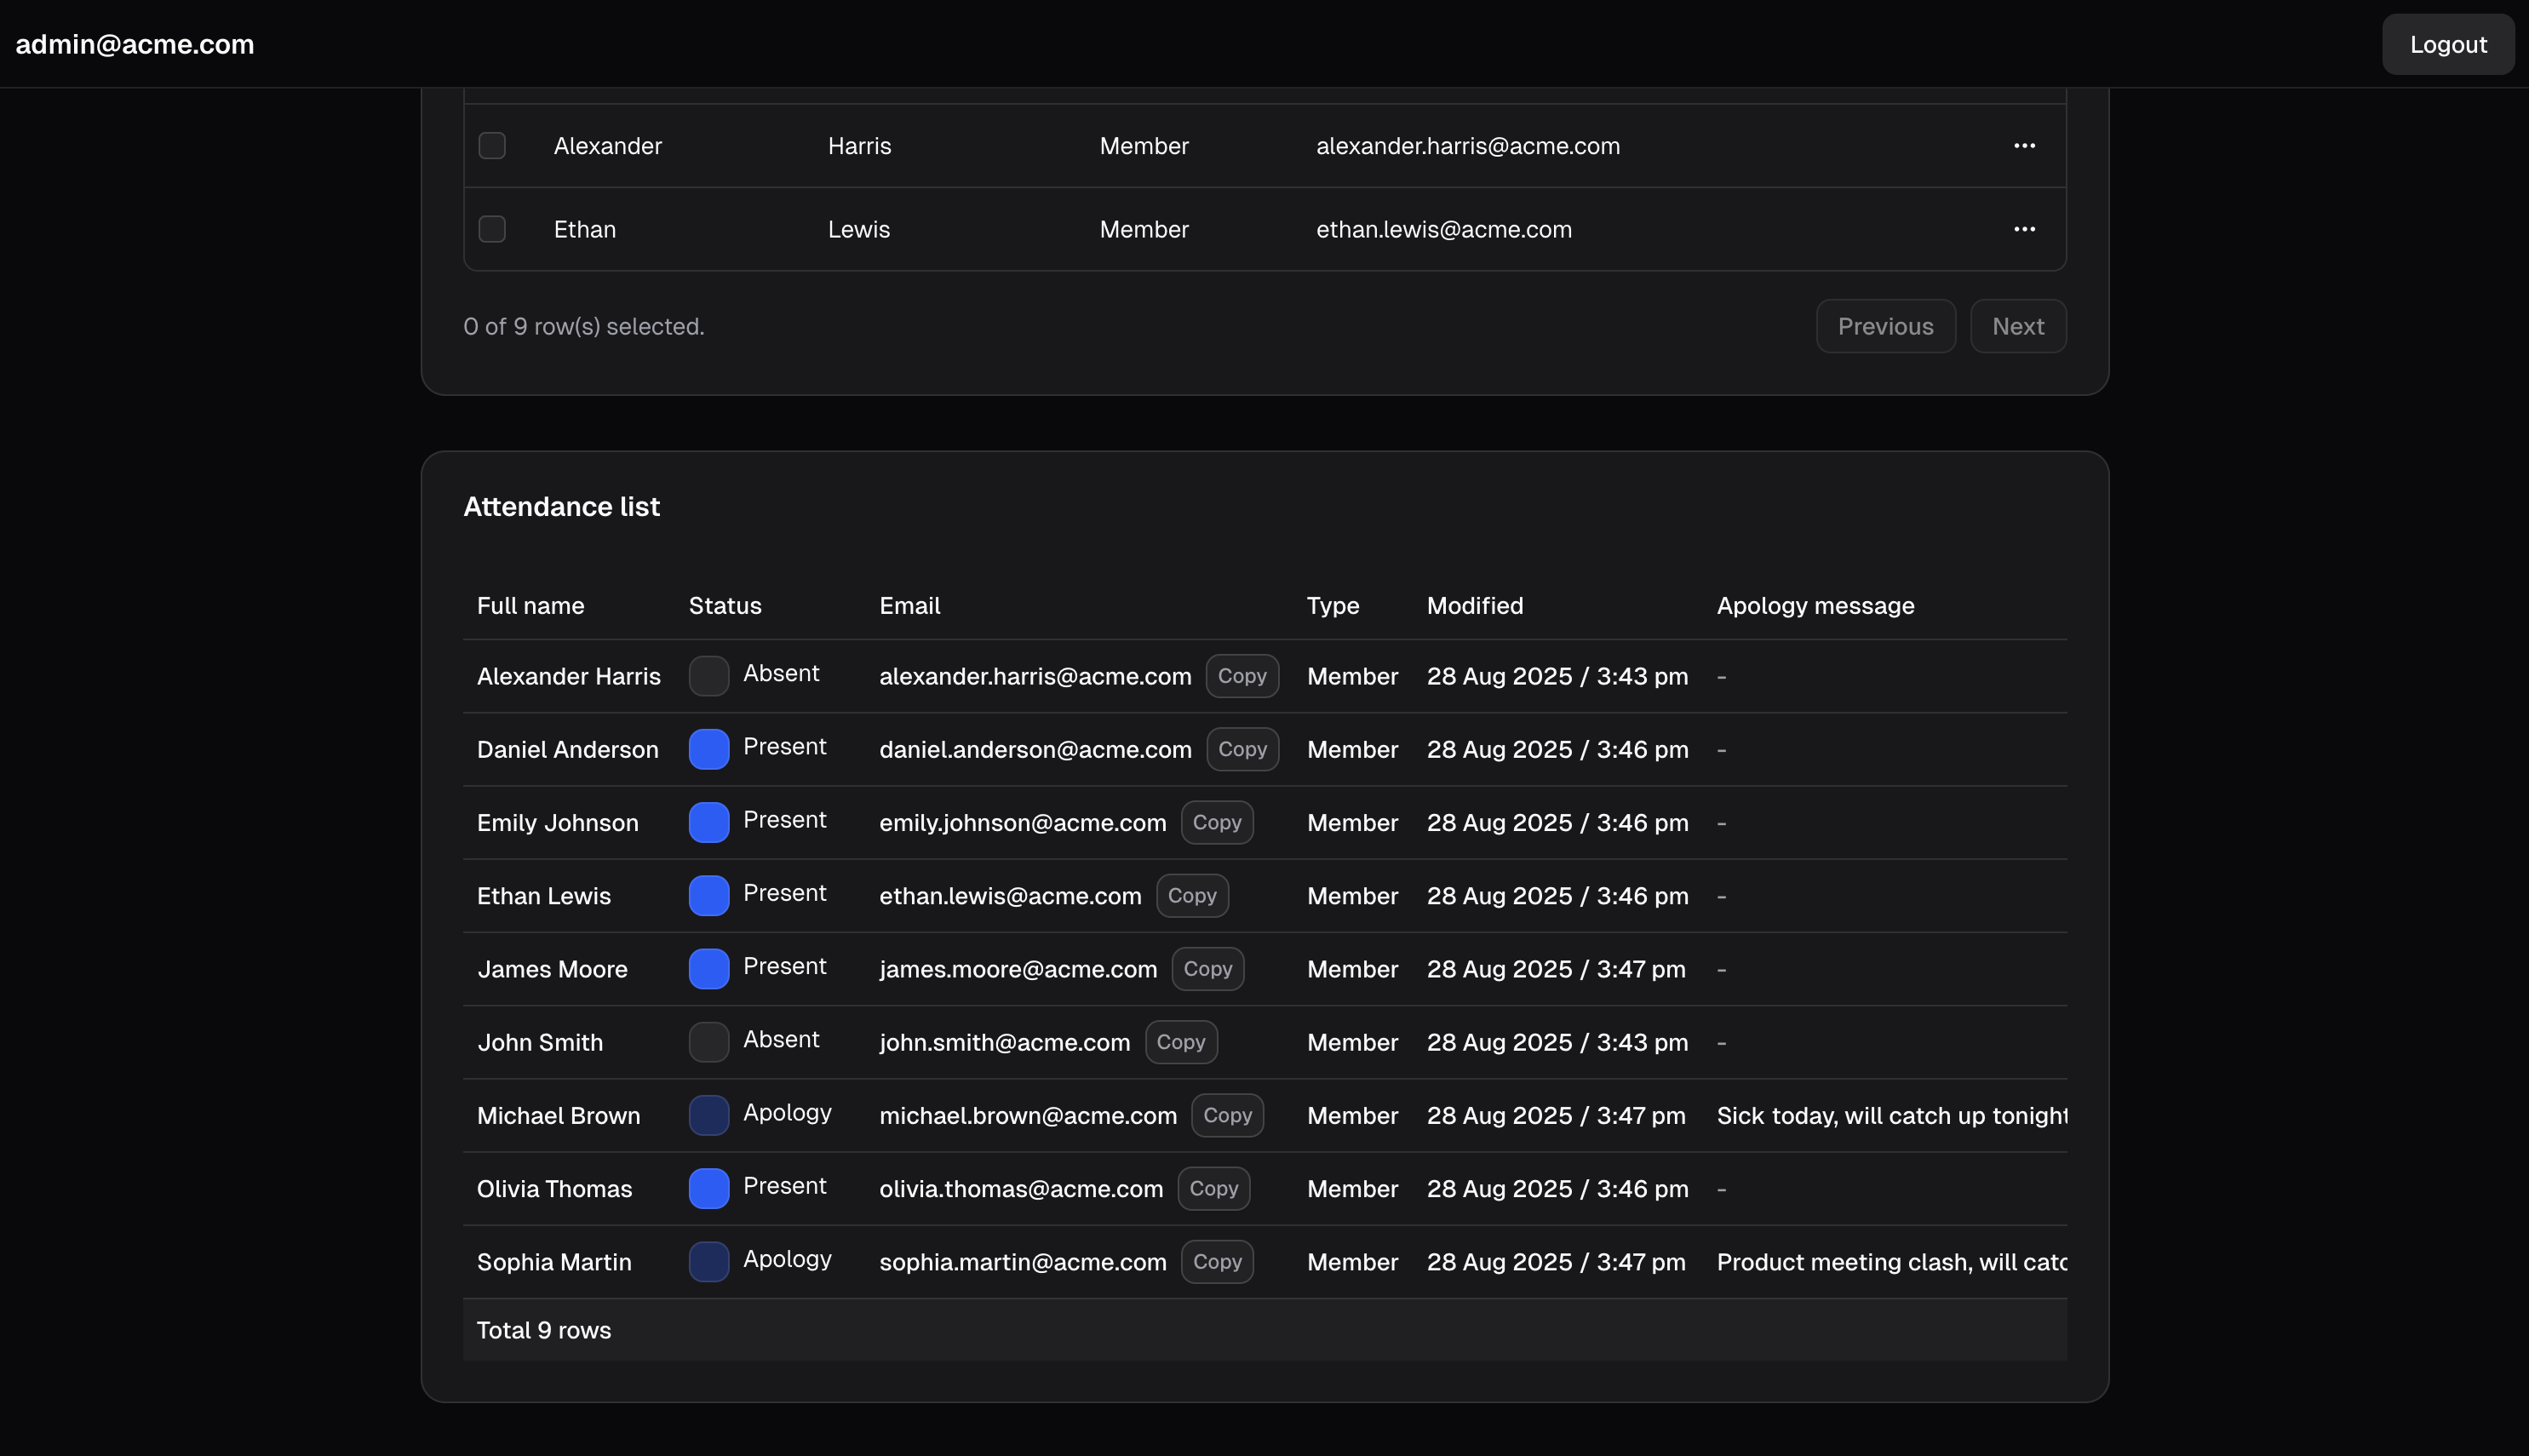The image size is (2529, 1456).
Task: Click the 'Sick today, will catch up tonight' message
Action: tap(1891, 1115)
